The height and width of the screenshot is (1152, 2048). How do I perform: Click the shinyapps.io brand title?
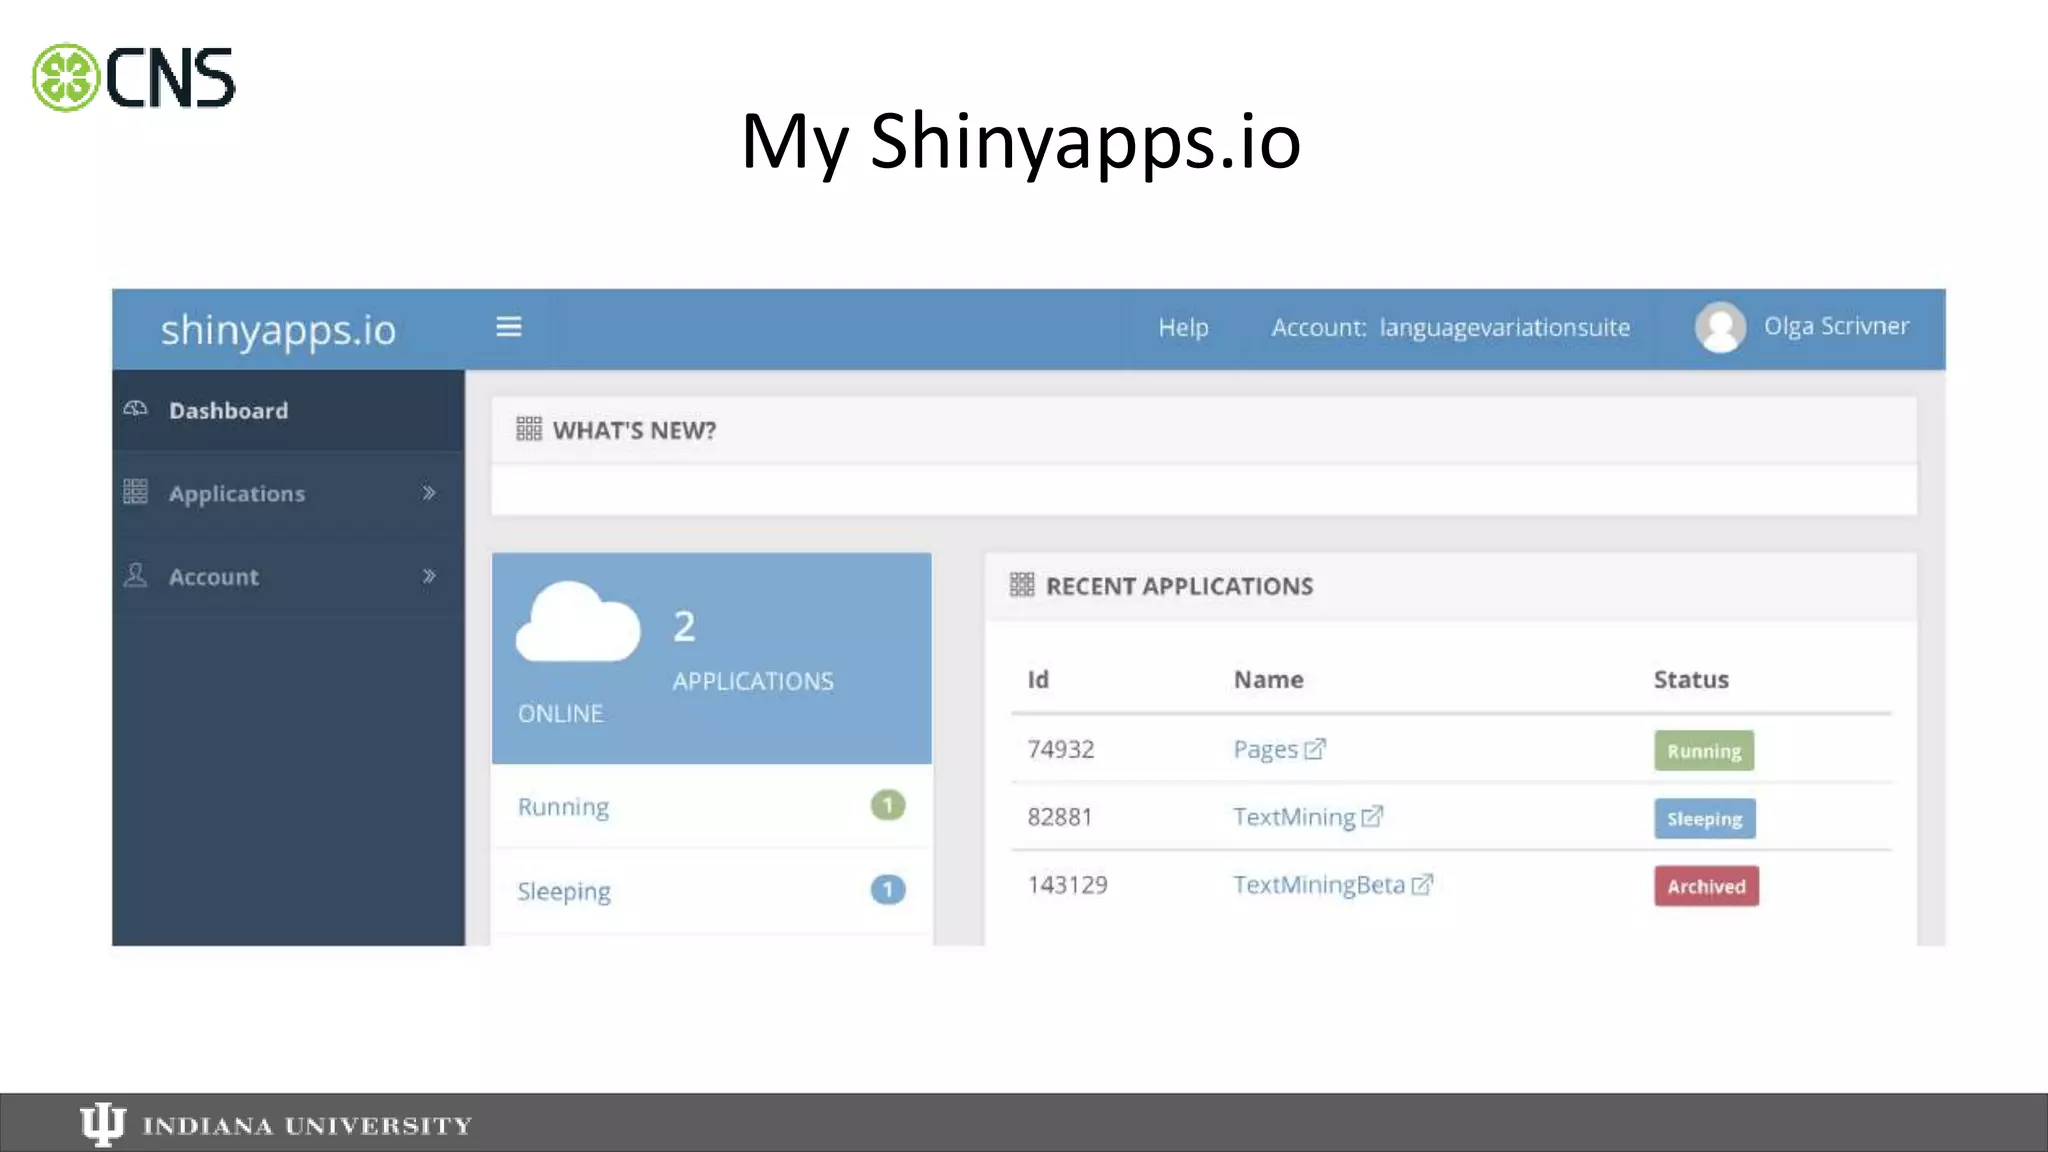[279, 329]
